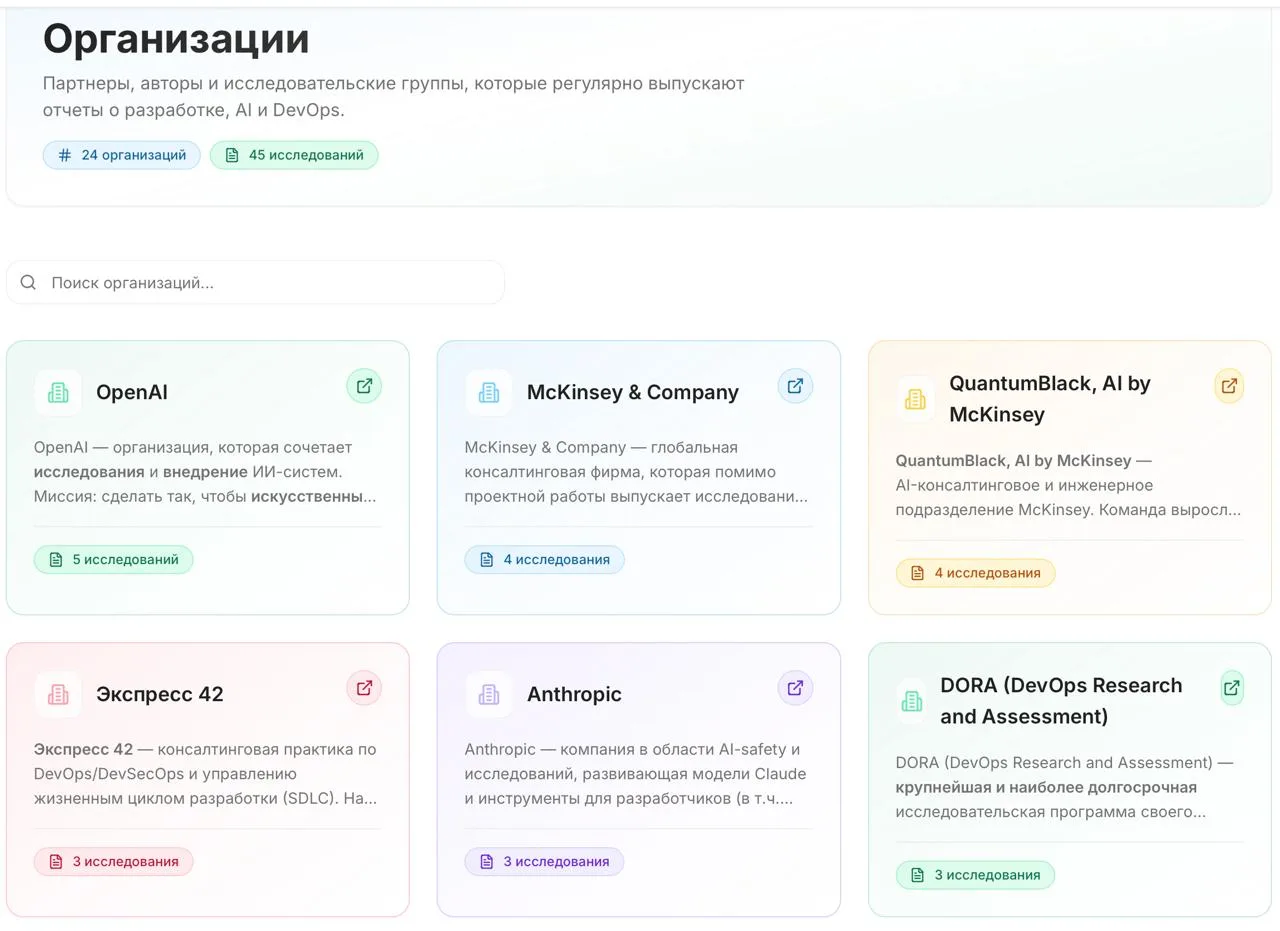Click the document icon in Anthropic's research badge
This screenshot has height=931, width=1280.
click(x=487, y=862)
